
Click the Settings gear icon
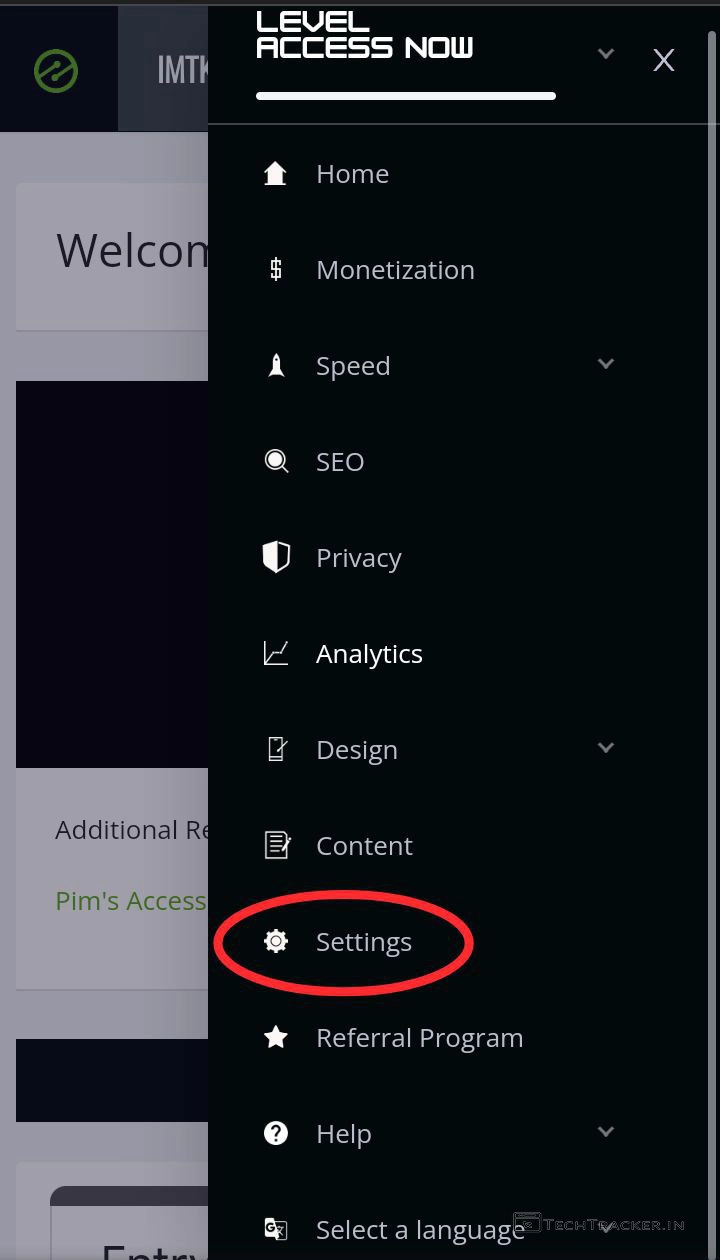(276, 941)
